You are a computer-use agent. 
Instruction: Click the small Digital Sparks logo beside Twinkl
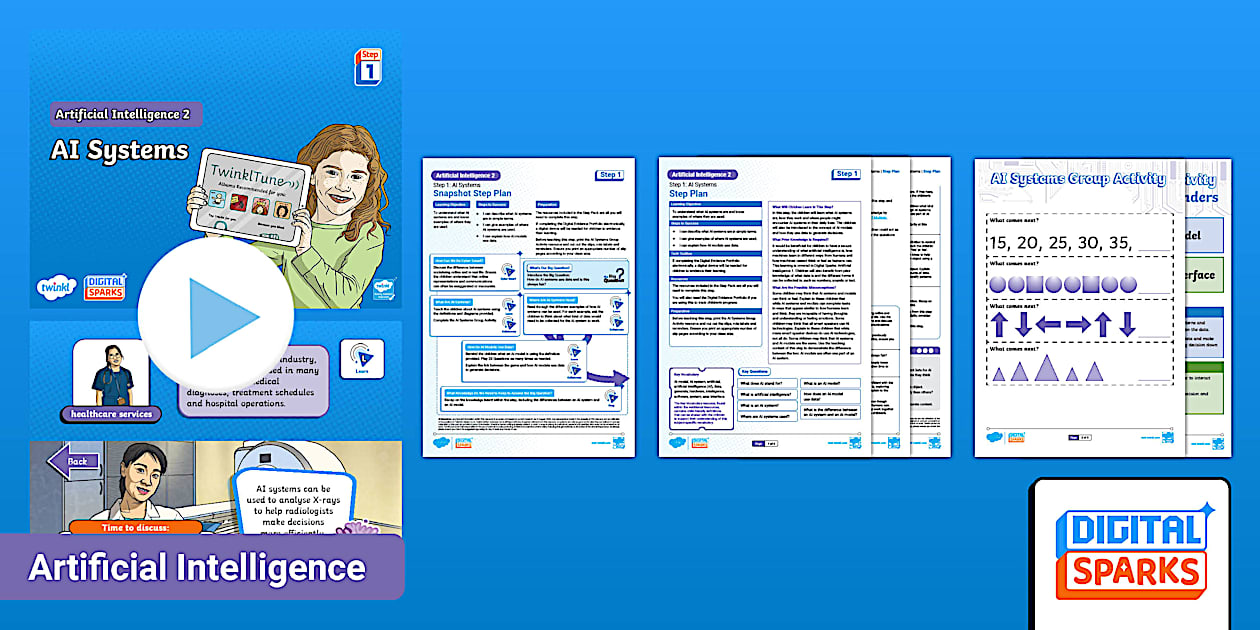[x=105, y=287]
